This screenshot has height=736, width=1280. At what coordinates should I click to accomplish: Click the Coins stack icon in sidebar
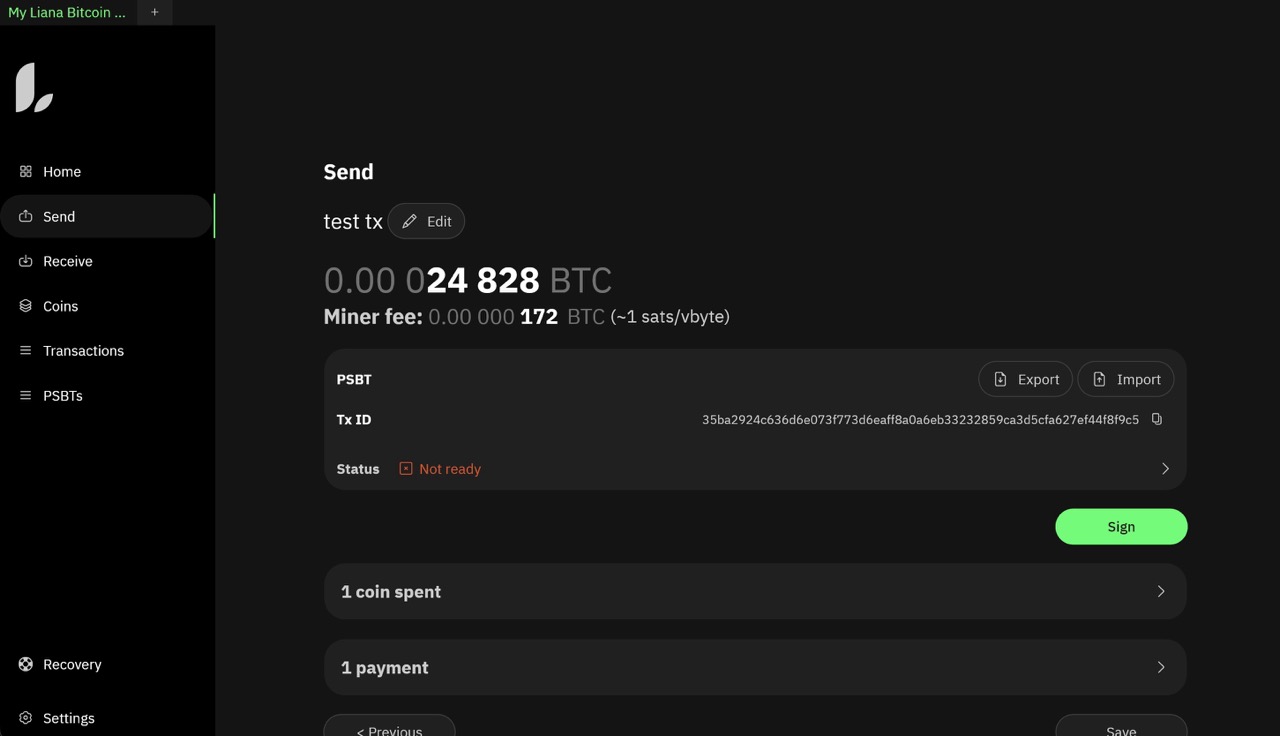pos(26,306)
